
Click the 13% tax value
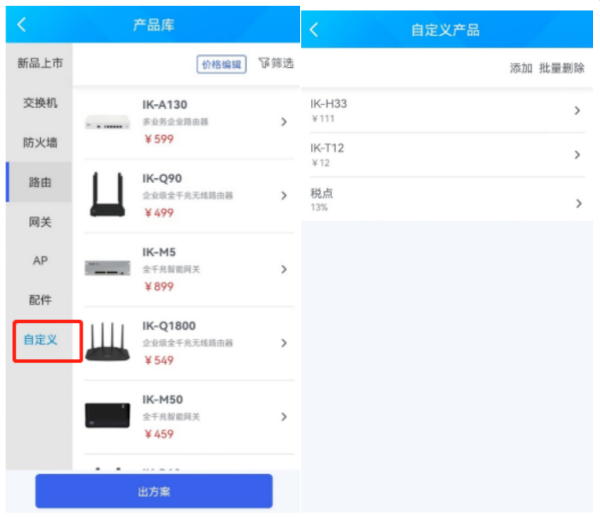[x=319, y=207]
